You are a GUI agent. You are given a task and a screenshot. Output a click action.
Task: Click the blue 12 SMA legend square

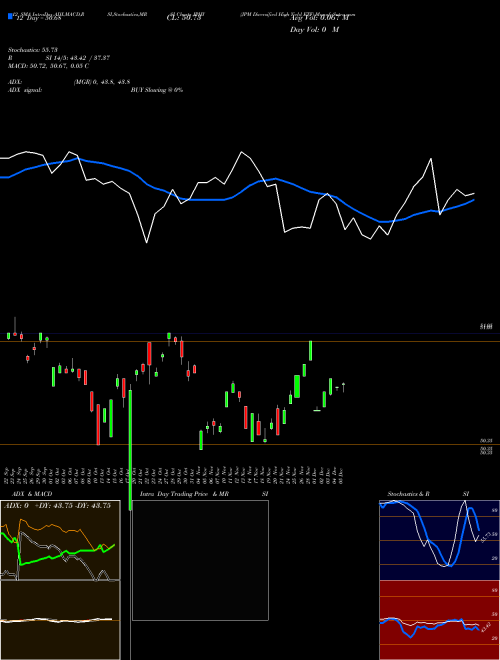click(11, 17)
